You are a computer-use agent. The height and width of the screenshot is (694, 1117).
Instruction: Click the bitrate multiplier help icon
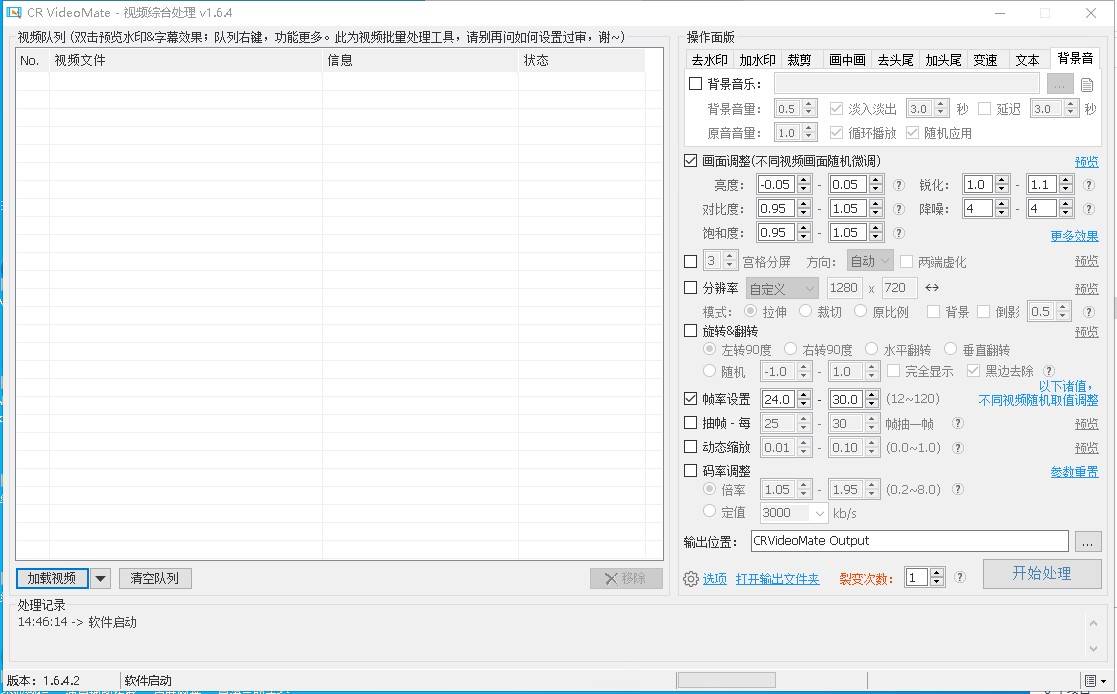tap(958, 490)
